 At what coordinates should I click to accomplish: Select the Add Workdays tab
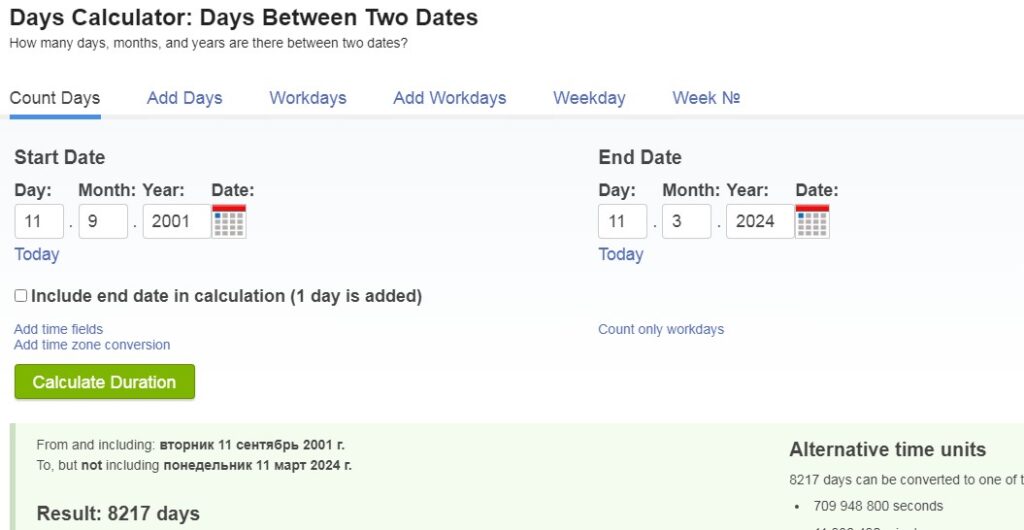pos(449,98)
